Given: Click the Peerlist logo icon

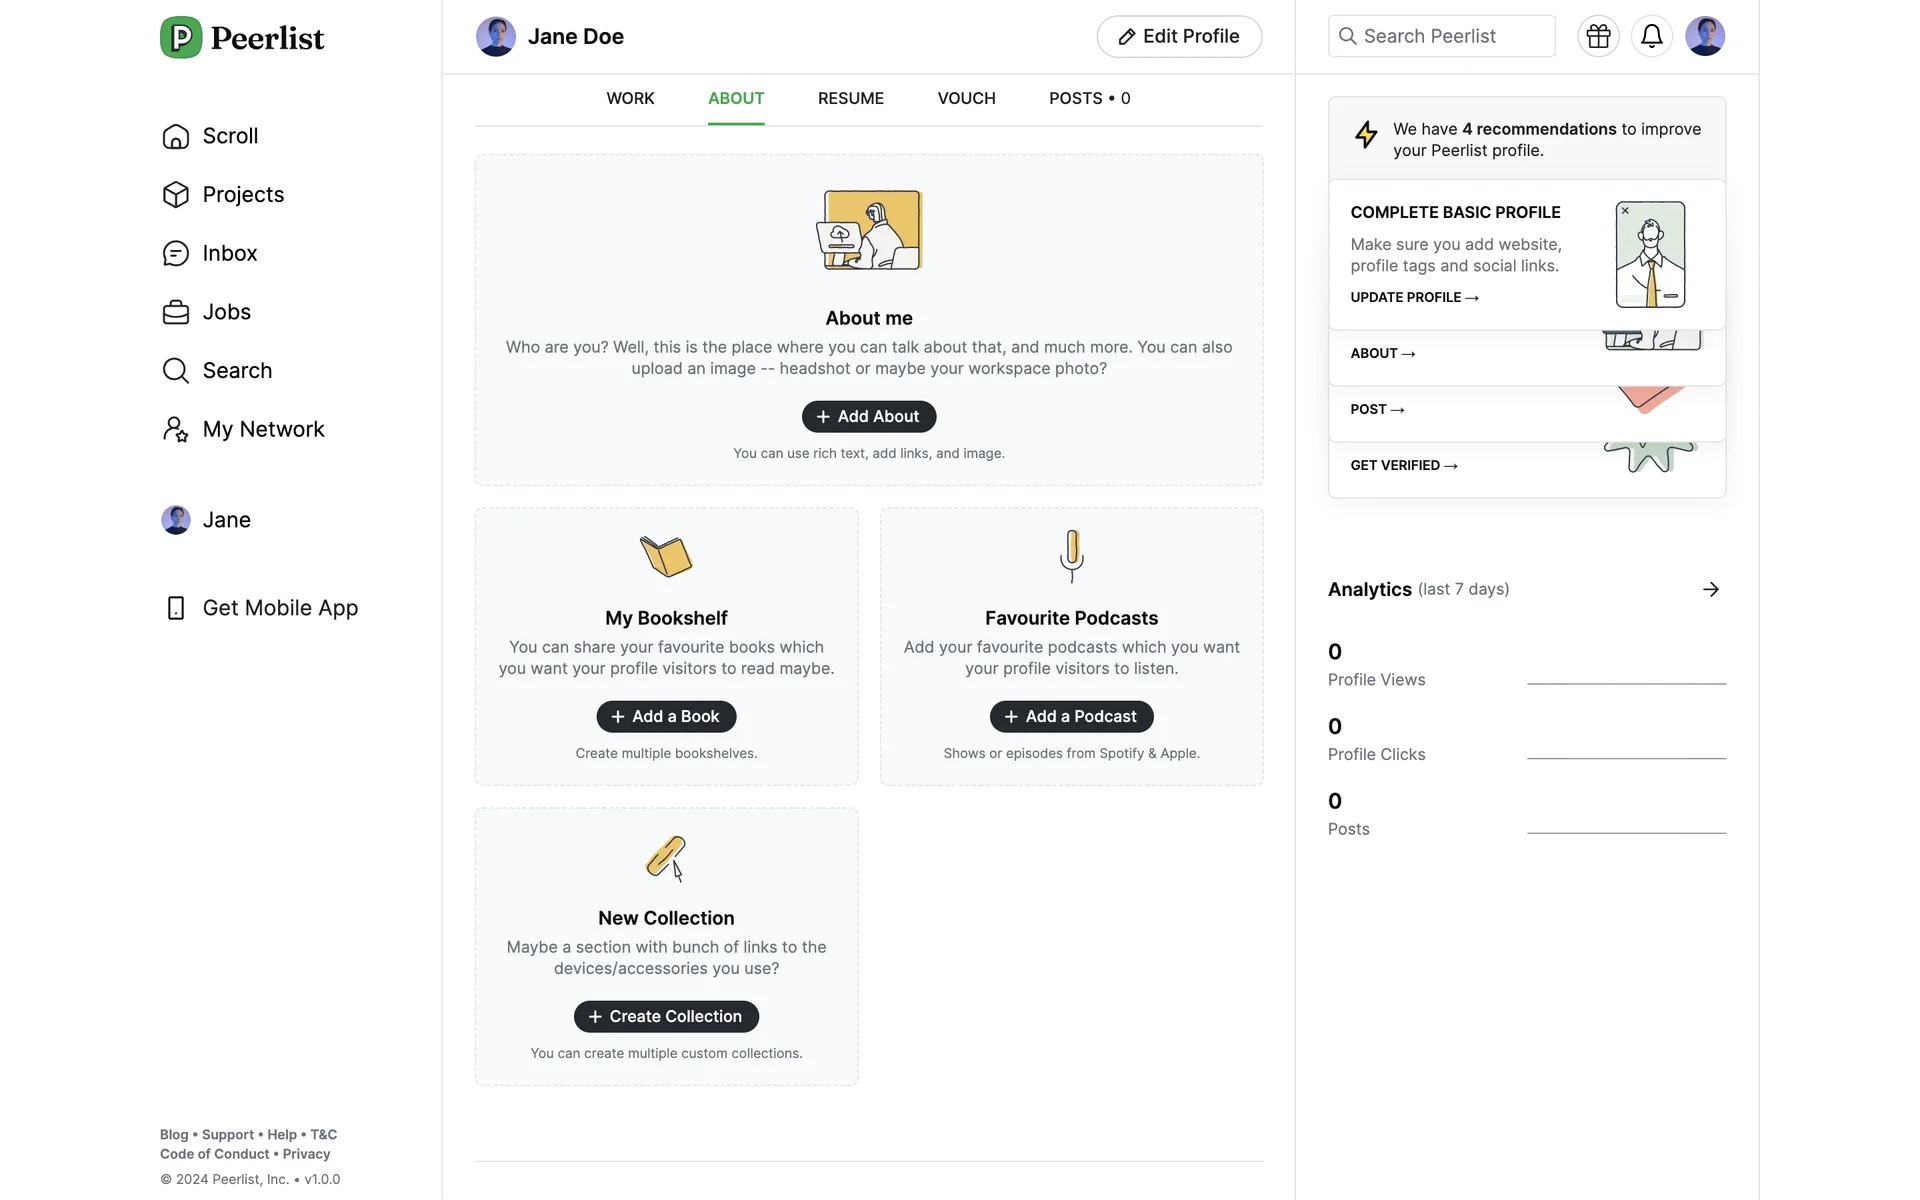Looking at the screenshot, I should [x=181, y=38].
